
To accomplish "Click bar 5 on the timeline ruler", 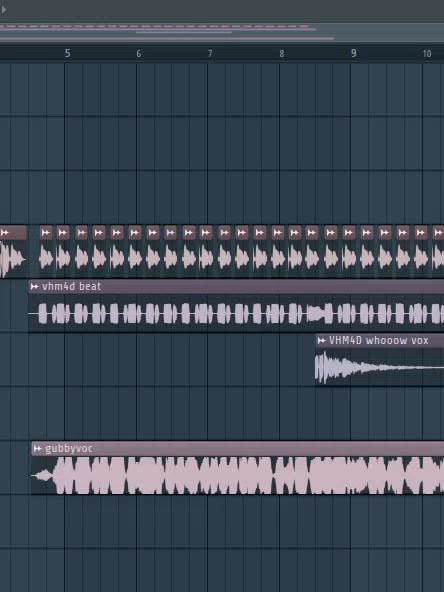I will 67,54.
